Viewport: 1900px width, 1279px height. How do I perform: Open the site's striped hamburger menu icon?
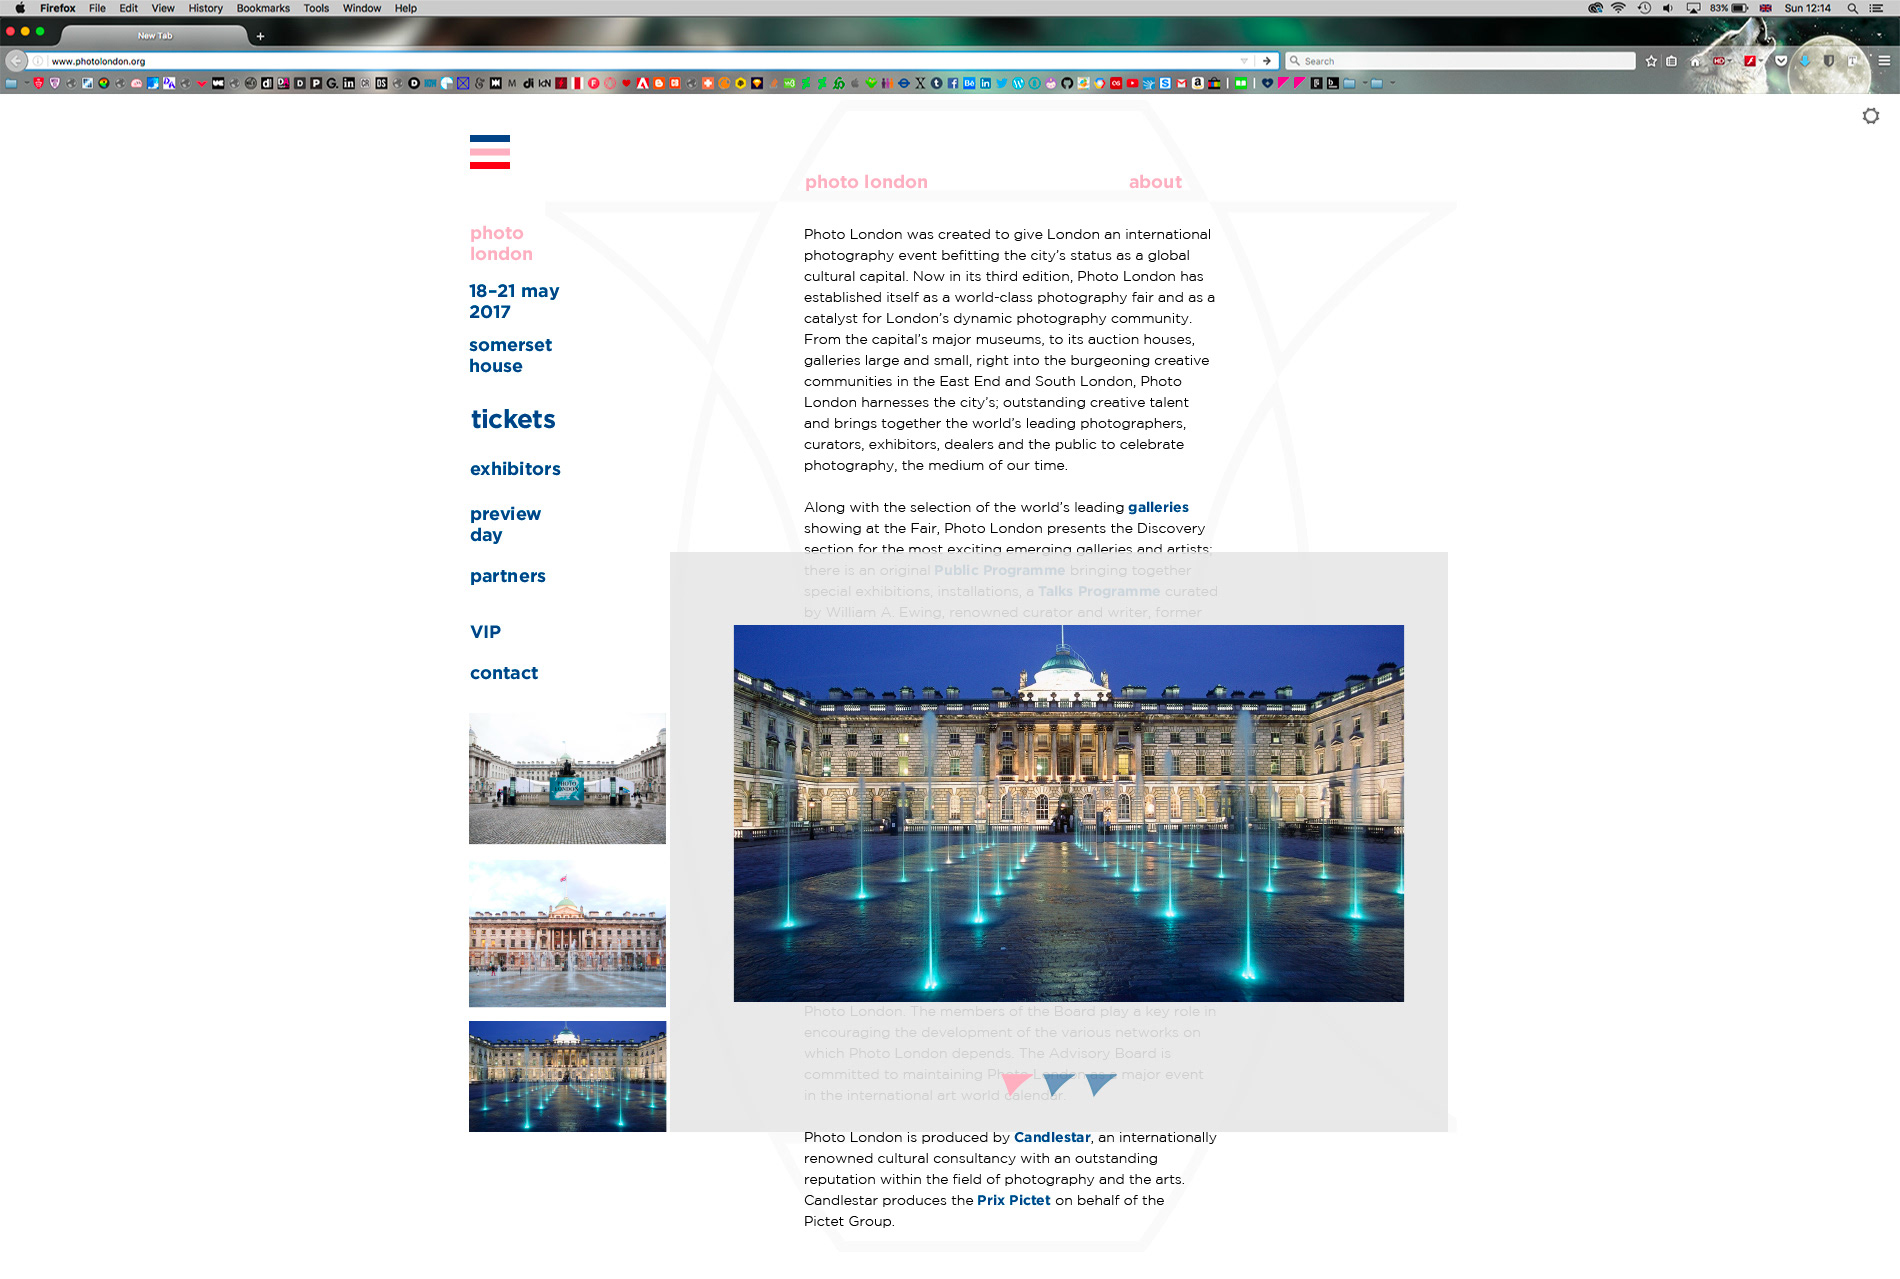coord(490,152)
